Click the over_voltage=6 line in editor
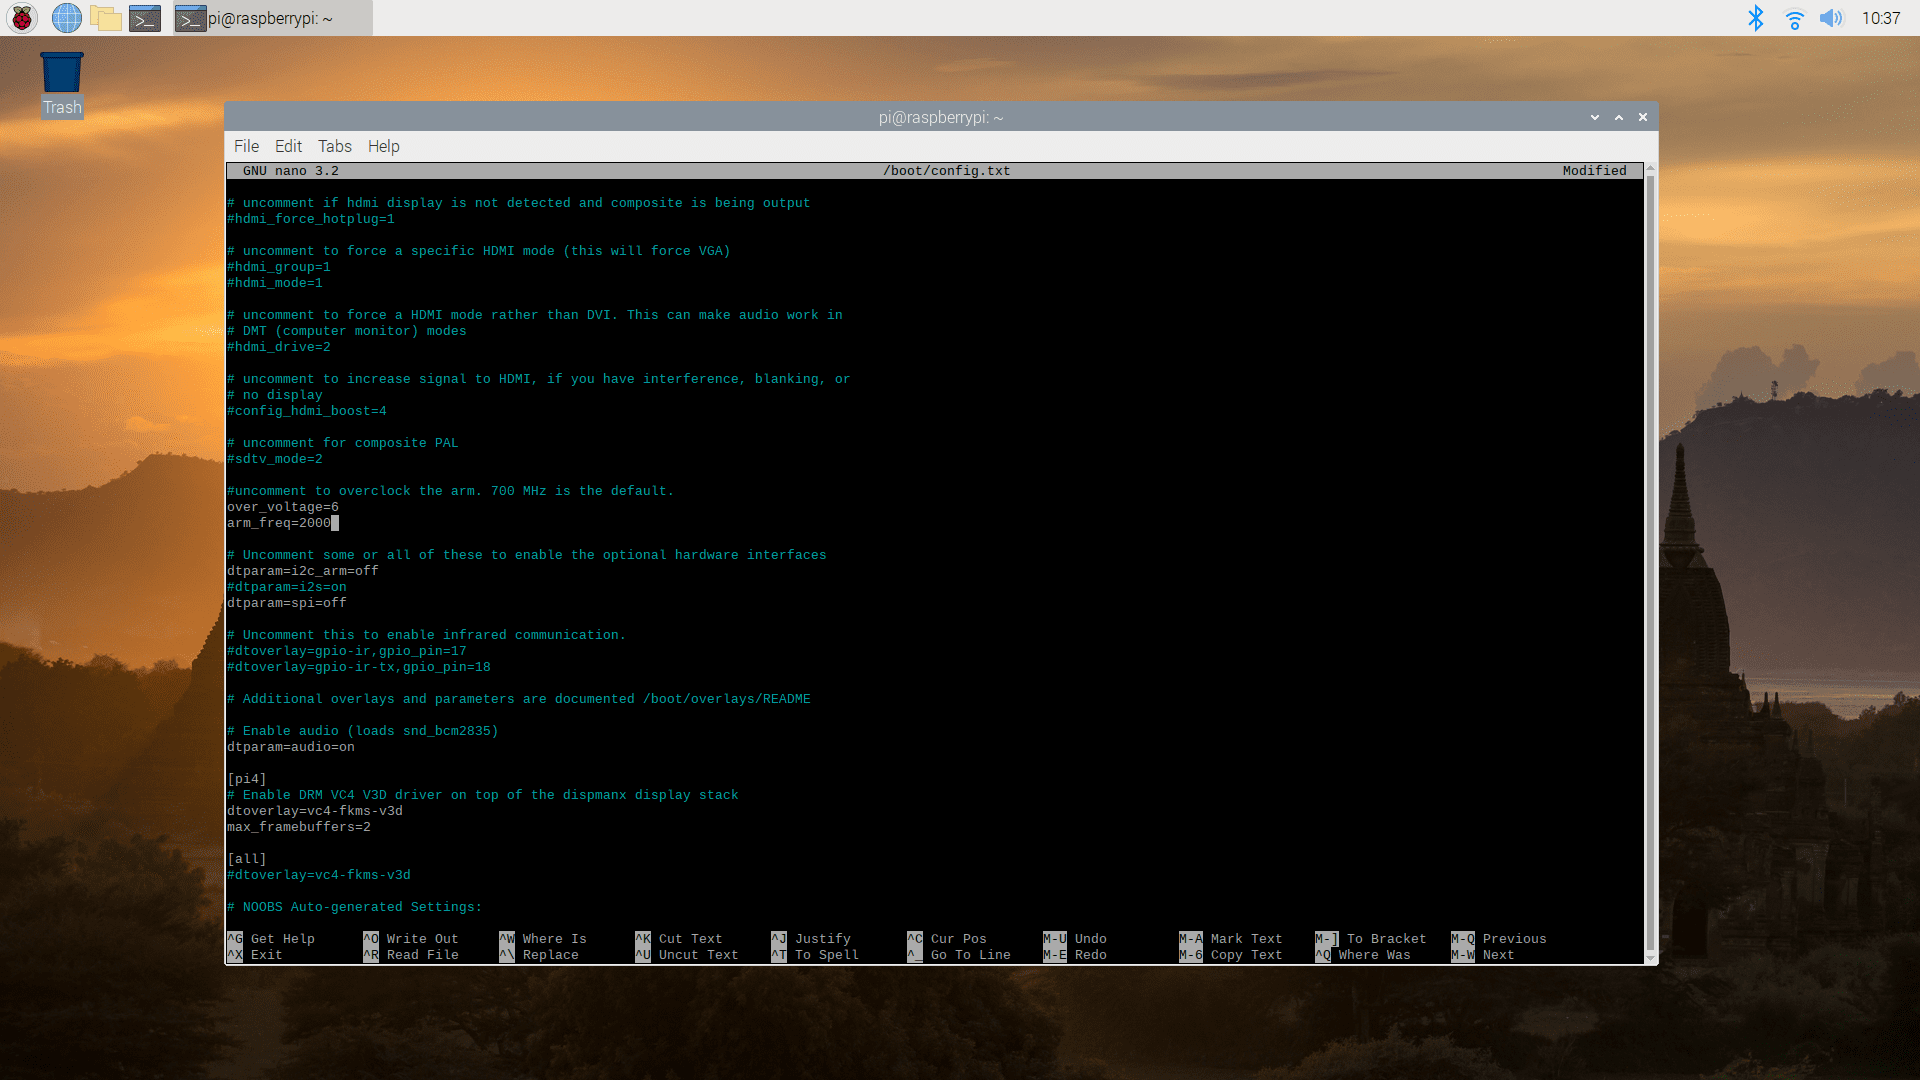The width and height of the screenshot is (1920, 1080). coord(283,507)
